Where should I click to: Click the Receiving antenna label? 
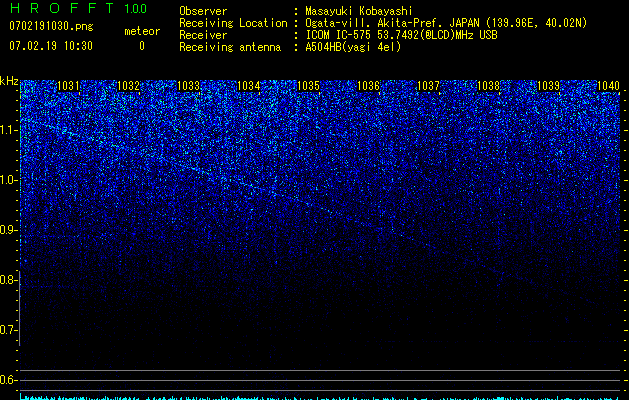click(x=230, y=47)
